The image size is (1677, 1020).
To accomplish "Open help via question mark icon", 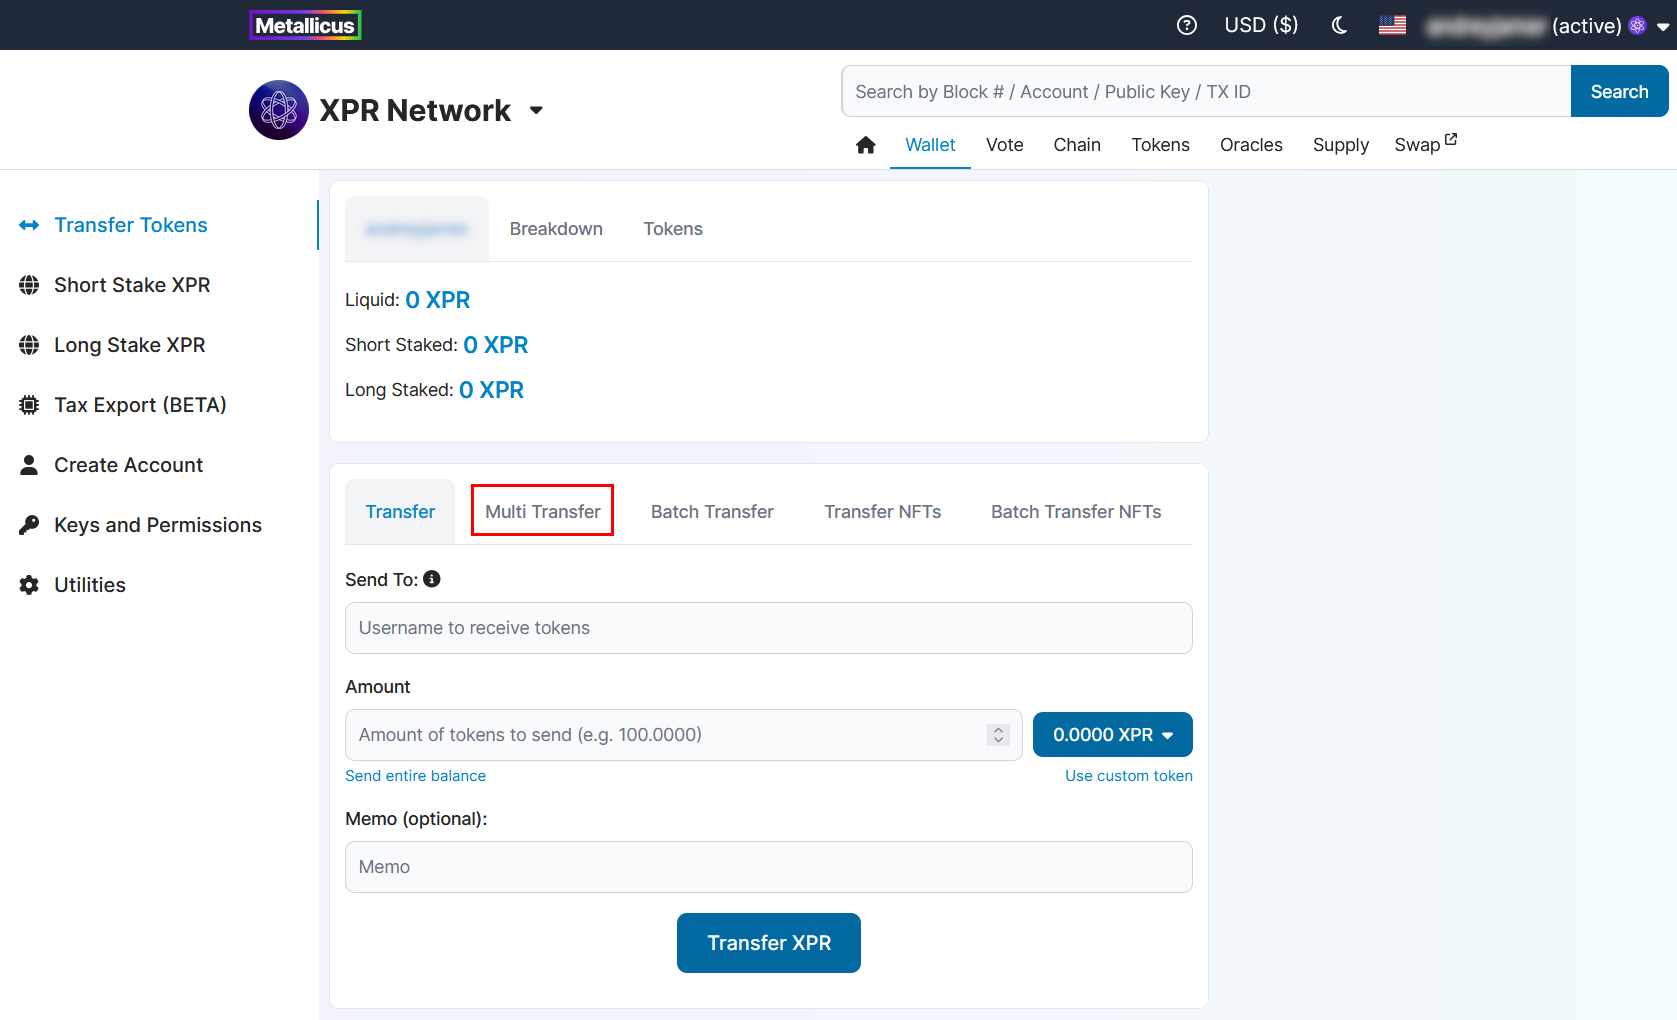I will pyautogui.click(x=1186, y=25).
